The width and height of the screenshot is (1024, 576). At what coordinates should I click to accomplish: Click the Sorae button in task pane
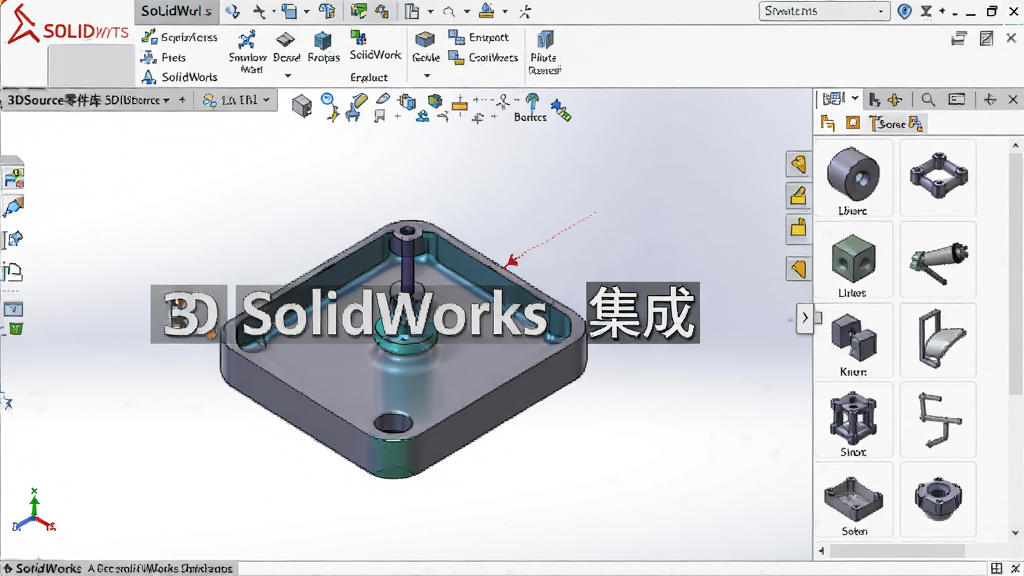tap(897, 123)
